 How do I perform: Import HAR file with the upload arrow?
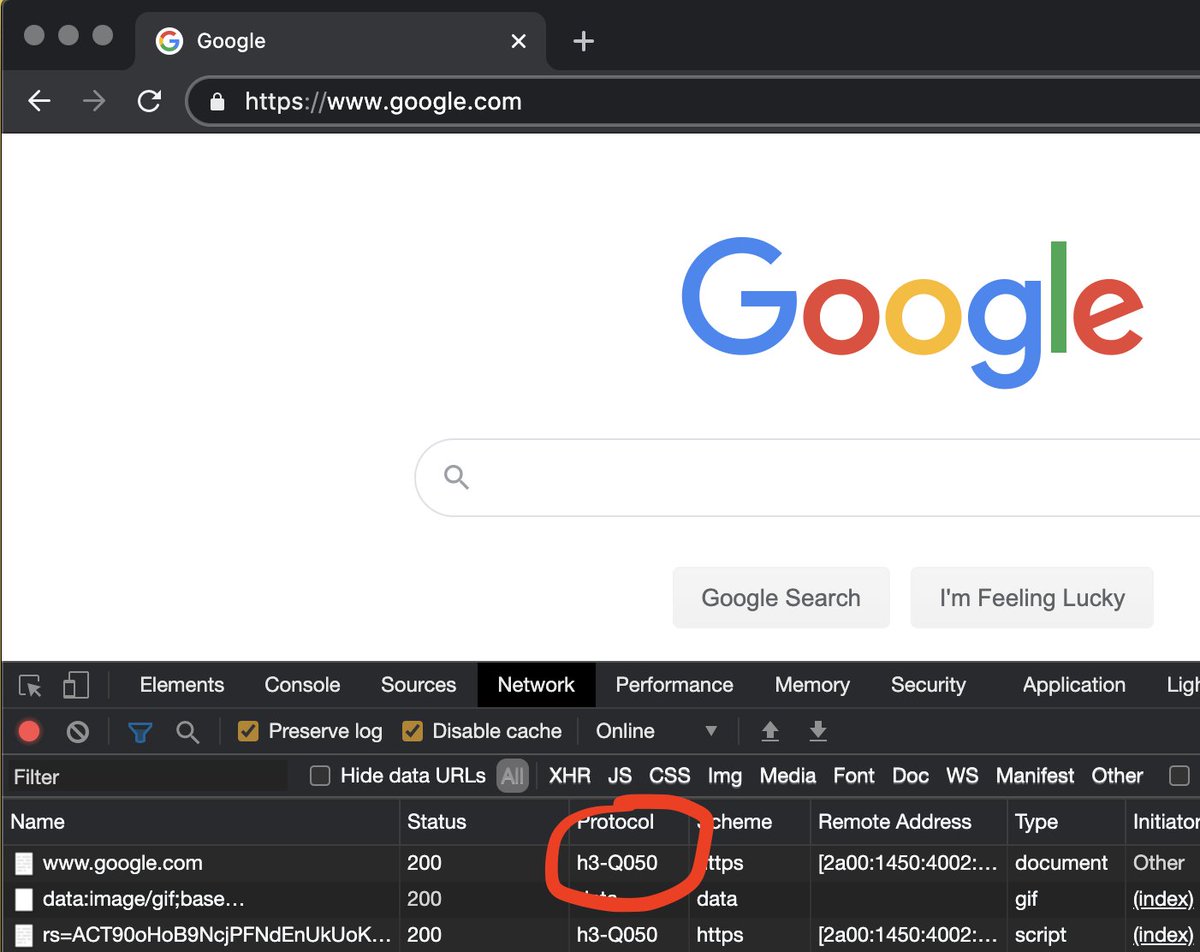[x=770, y=731]
